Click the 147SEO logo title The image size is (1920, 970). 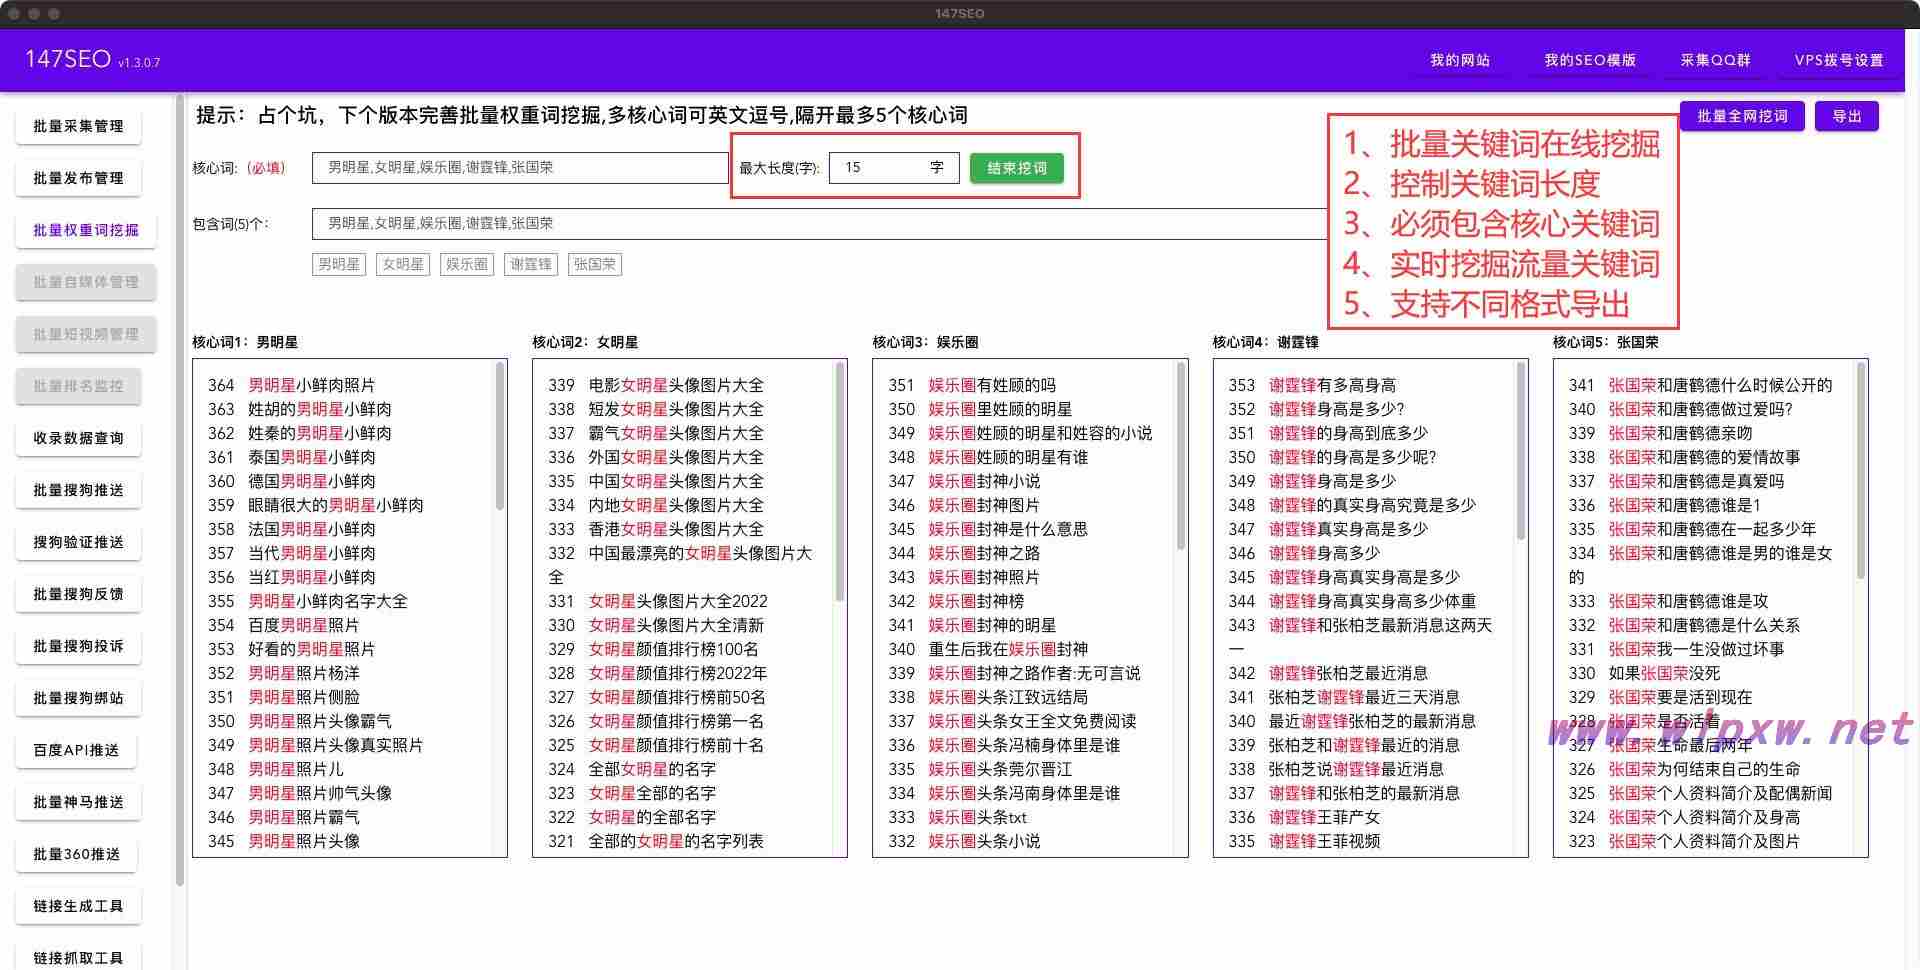(x=68, y=59)
